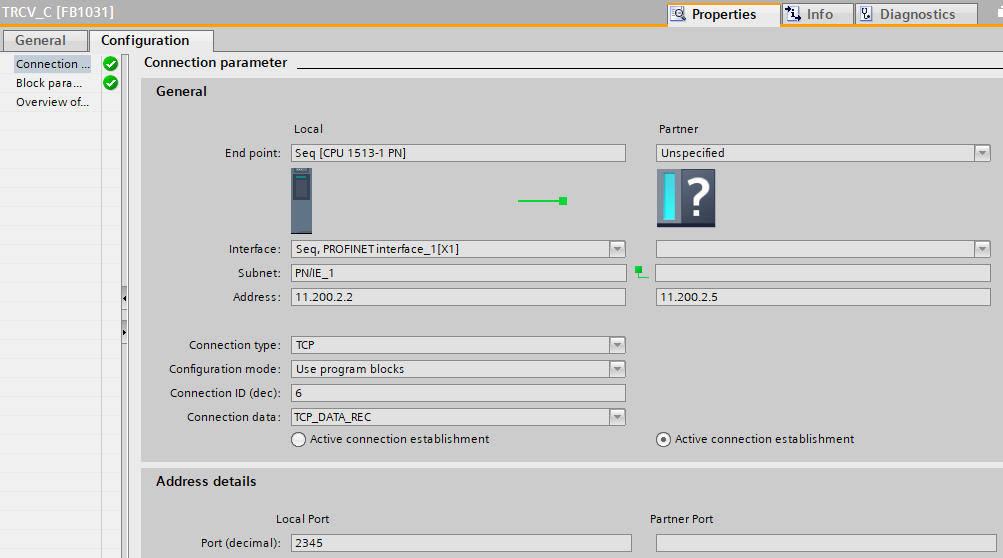Image resolution: width=1003 pixels, height=558 pixels.
Task: Click the partner address field 11.200.2.5
Action: coord(822,297)
